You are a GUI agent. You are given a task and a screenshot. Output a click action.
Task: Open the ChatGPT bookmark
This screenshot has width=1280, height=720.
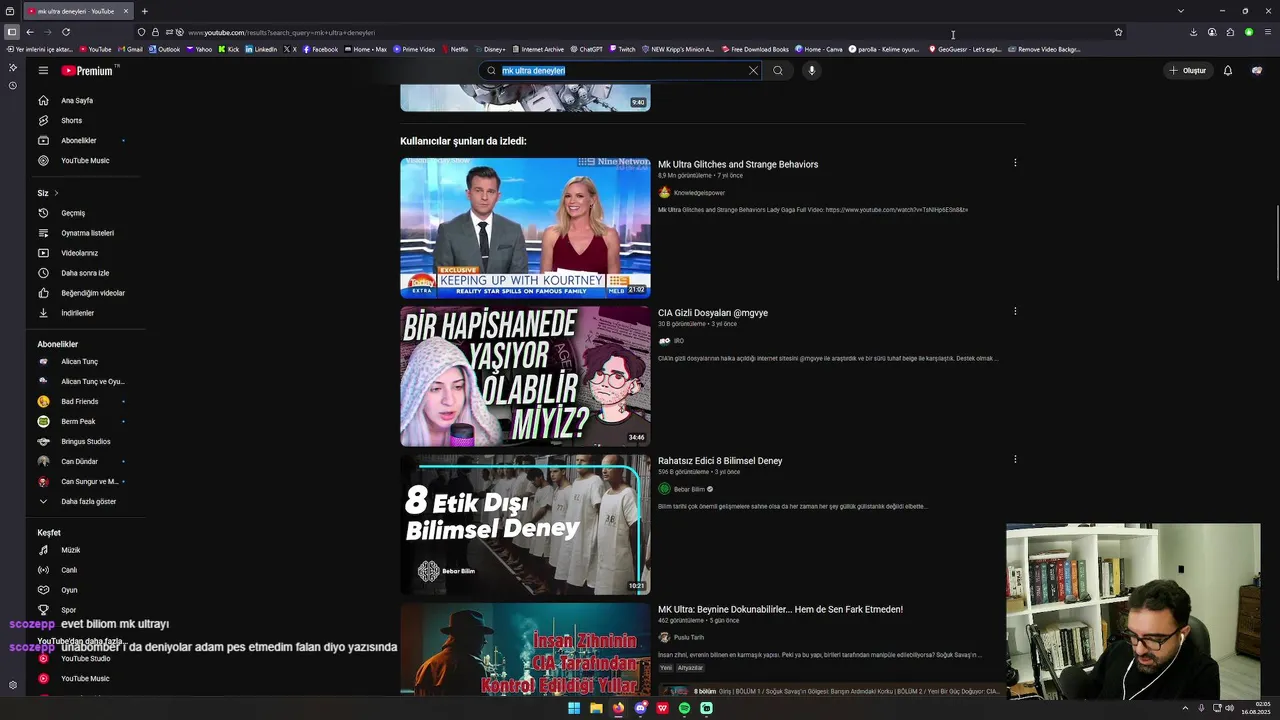tap(586, 49)
